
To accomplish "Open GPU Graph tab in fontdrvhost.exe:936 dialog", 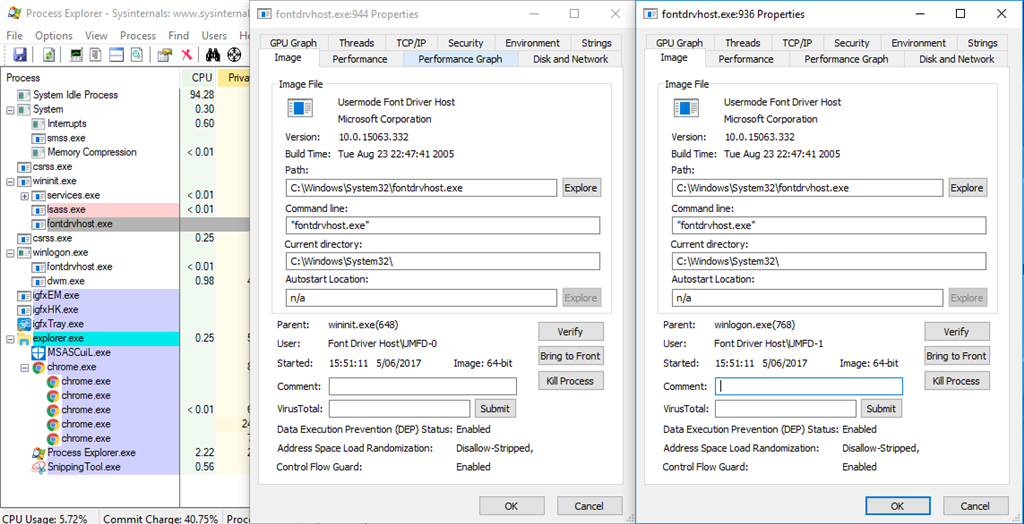I will point(679,42).
